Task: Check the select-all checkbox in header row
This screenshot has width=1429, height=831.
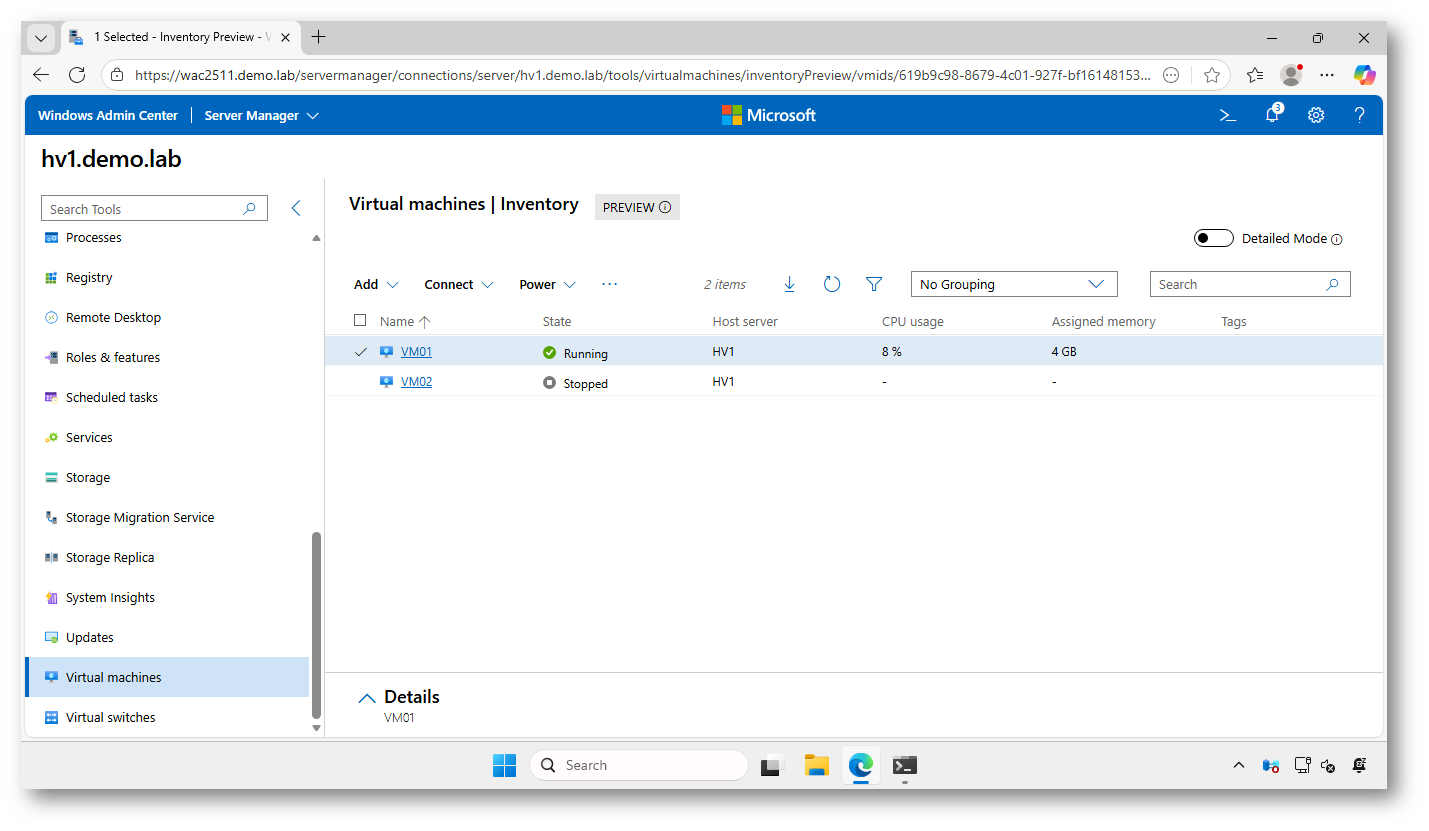Action: click(x=360, y=321)
